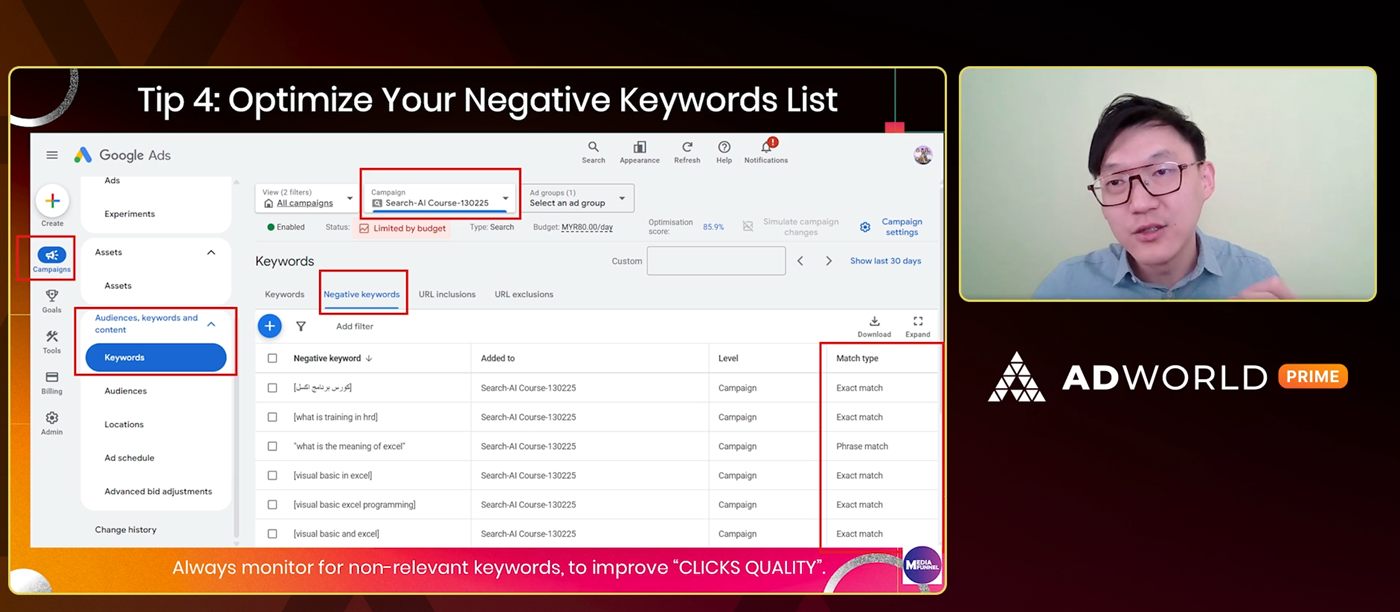Click the Add filter field
The image size is (1400, 612).
point(355,326)
